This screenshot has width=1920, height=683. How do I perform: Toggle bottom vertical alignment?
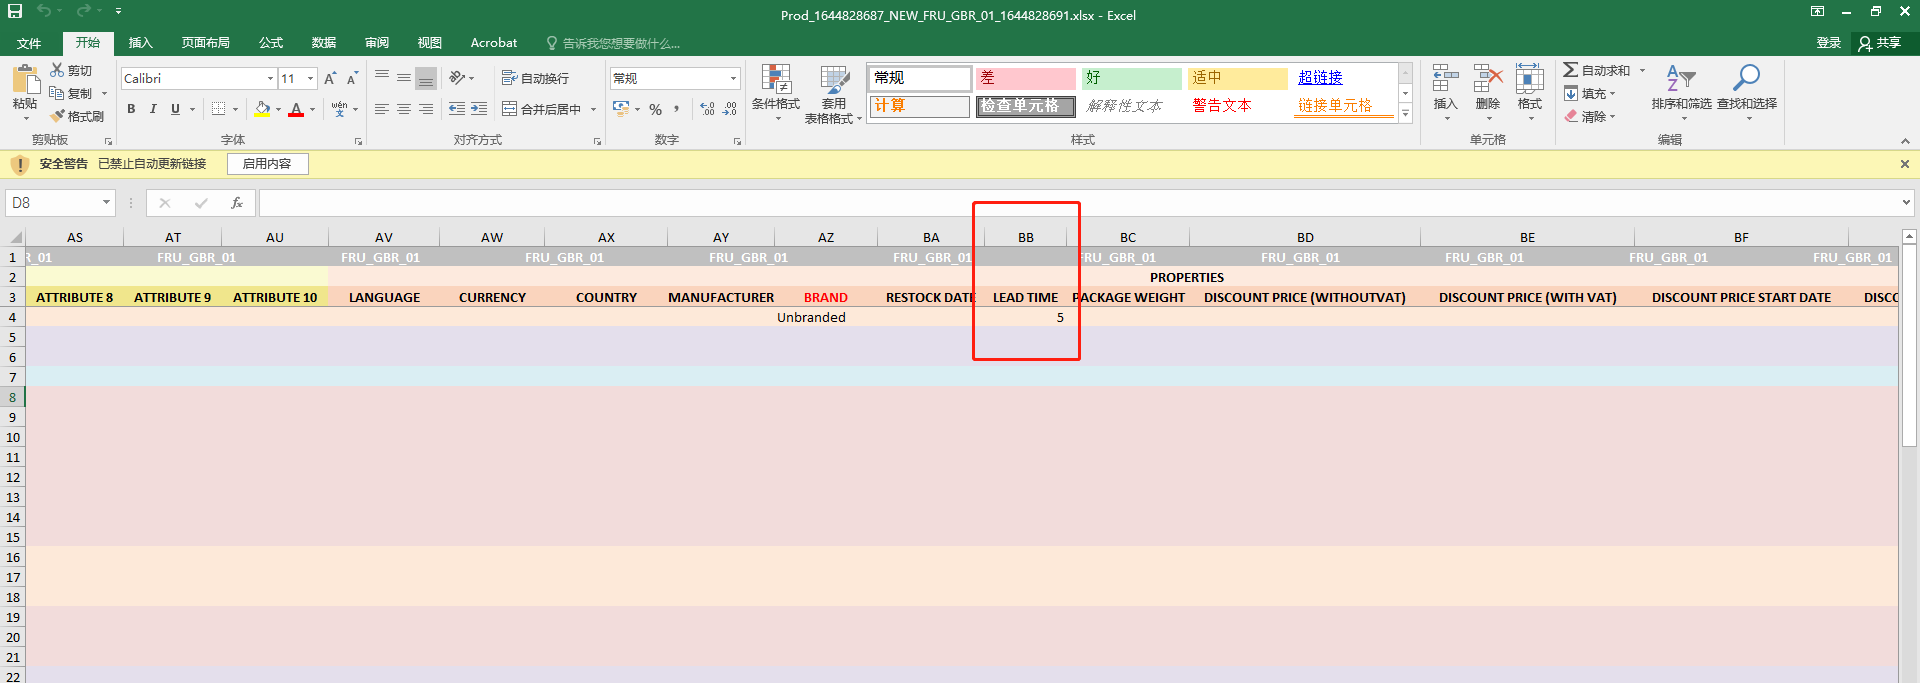click(x=426, y=77)
